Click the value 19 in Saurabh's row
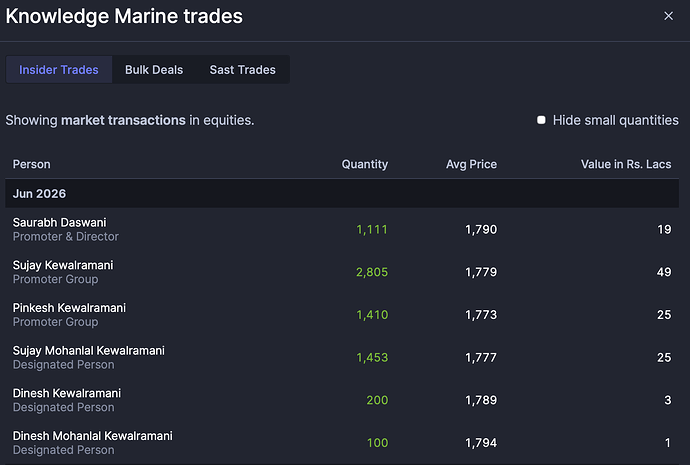The width and height of the screenshot is (690, 465). click(664, 229)
